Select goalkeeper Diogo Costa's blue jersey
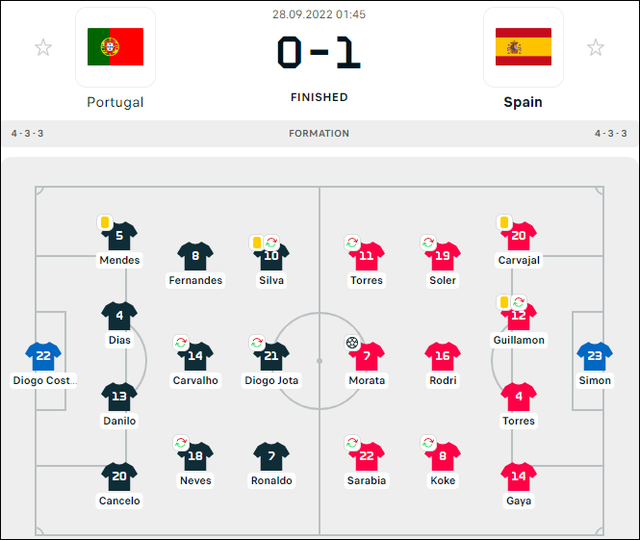The height and width of the screenshot is (540, 640). [x=43, y=356]
